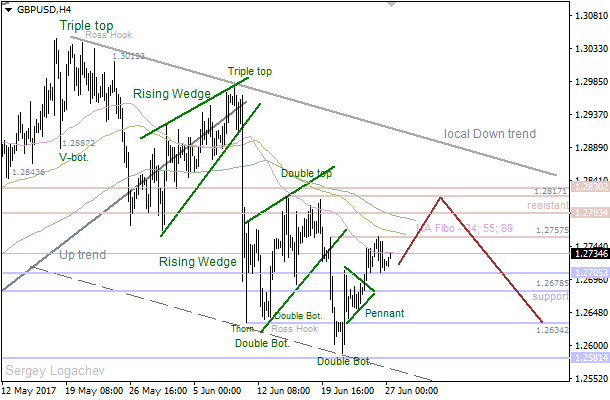The image size is (610, 400).
Task: Click the 1.27934 resistance level tag
Action: click(589, 212)
